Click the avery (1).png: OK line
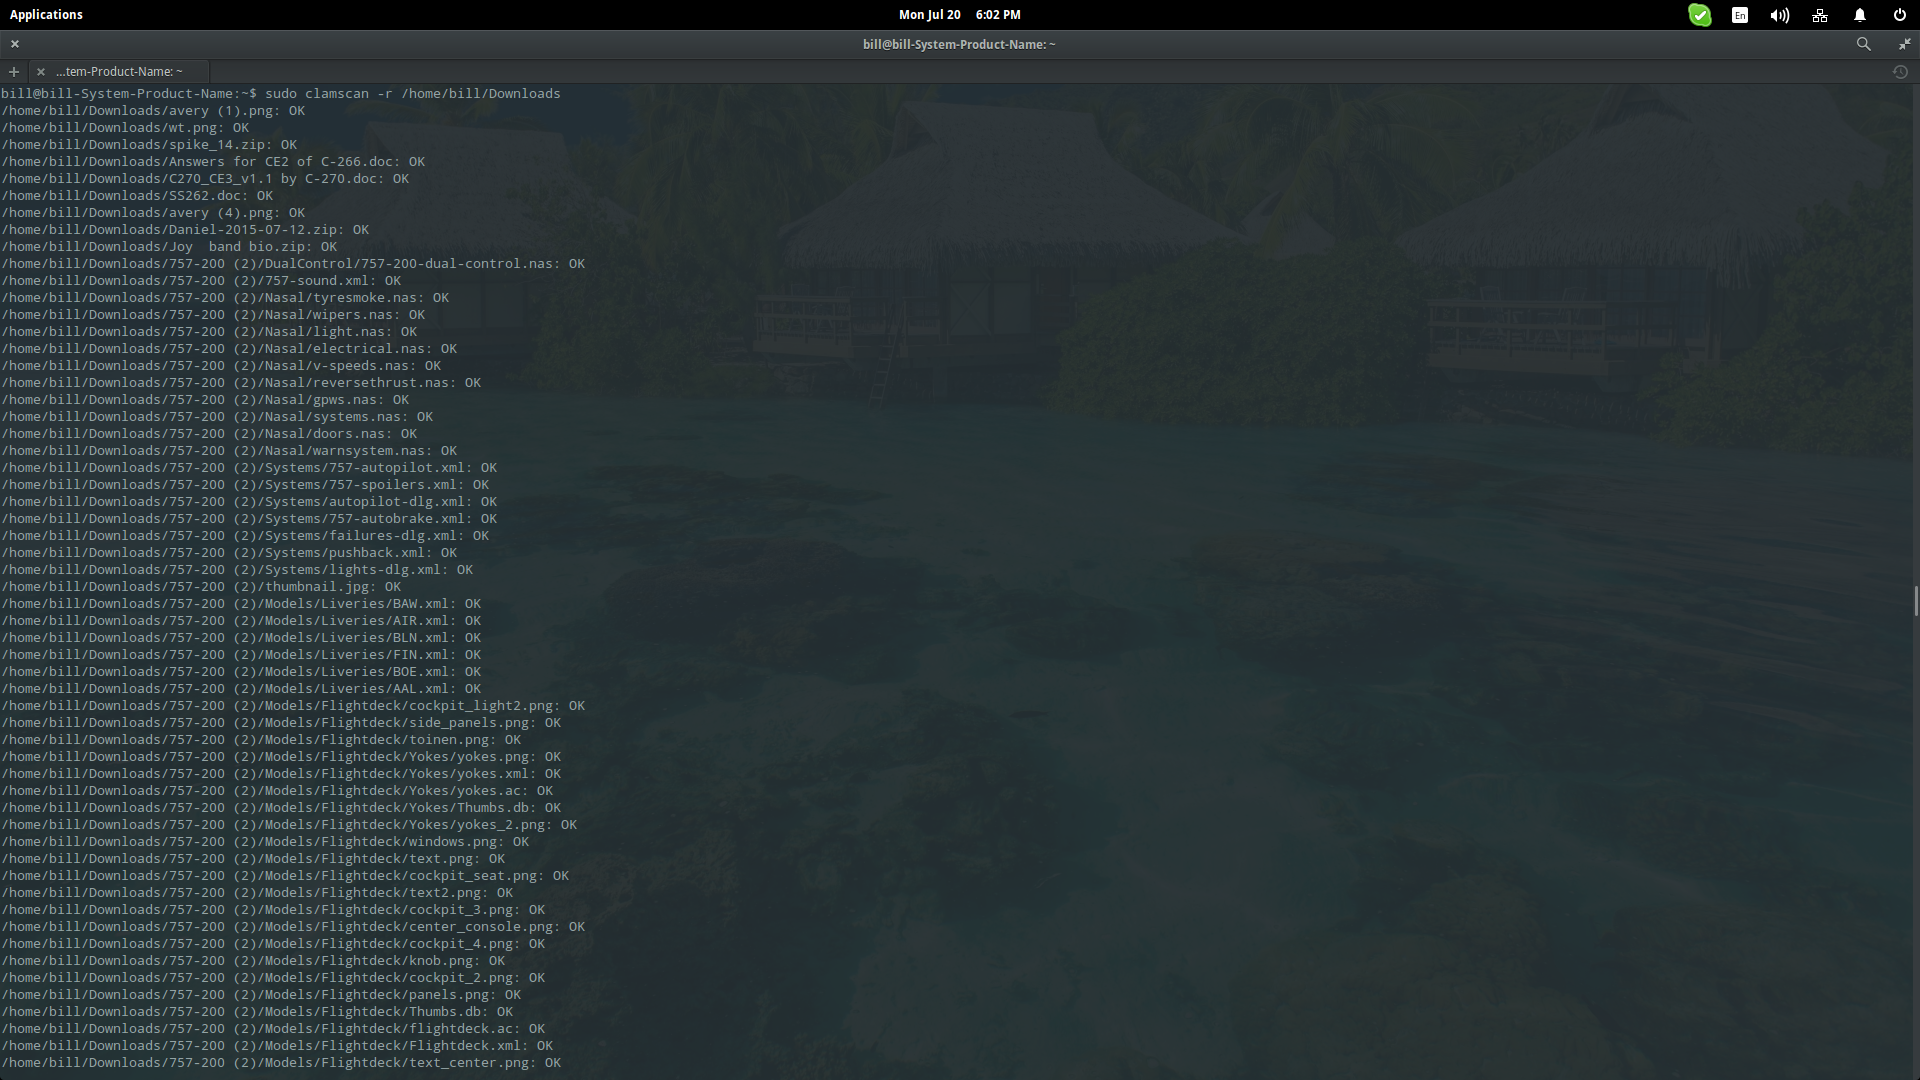The height and width of the screenshot is (1080, 1920). point(153,110)
